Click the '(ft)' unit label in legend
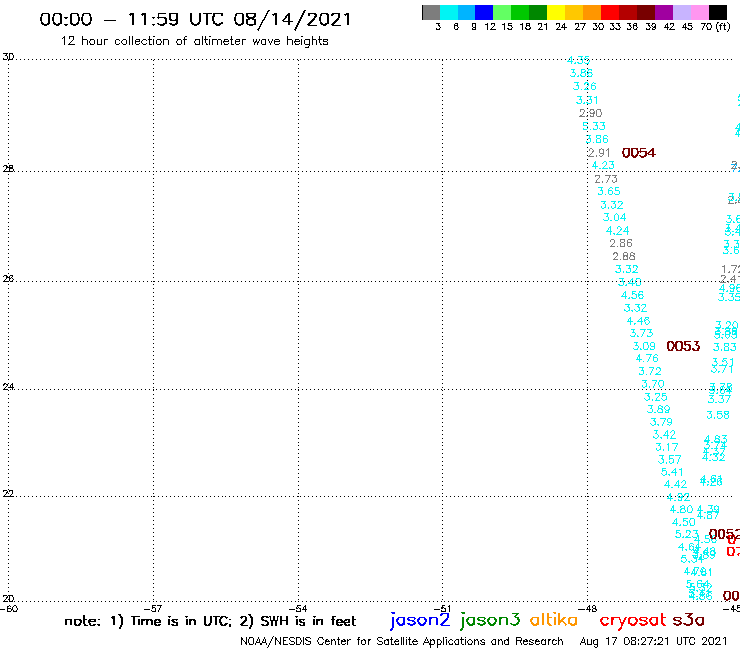Image resolution: width=740 pixels, height=650 pixels. point(723,26)
